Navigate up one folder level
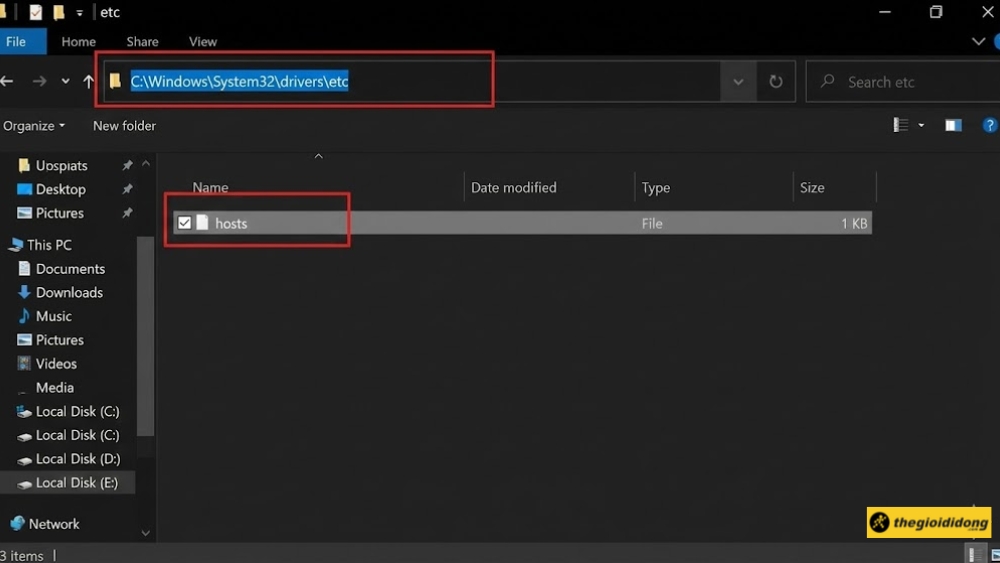This screenshot has height=563, width=1000. 88,81
